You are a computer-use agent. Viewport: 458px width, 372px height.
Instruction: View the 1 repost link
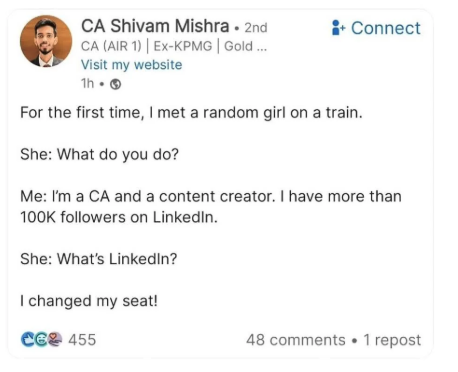point(392,340)
